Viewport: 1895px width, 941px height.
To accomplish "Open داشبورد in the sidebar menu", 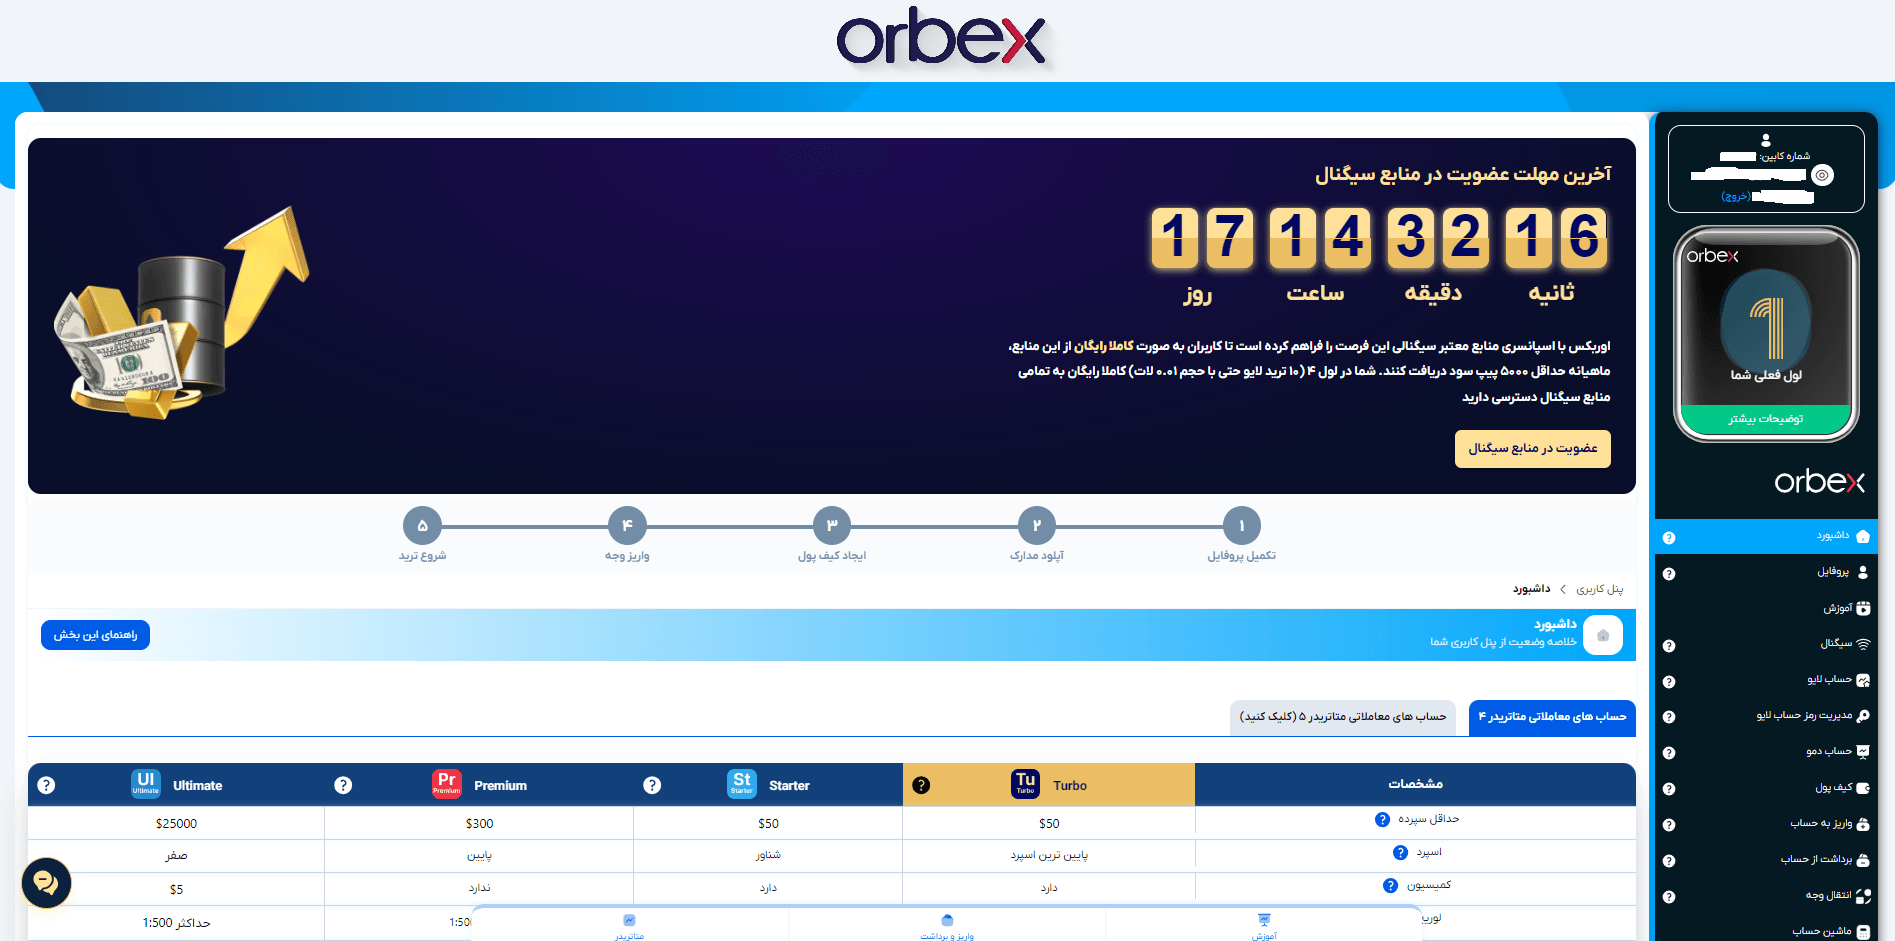I will point(1766,536).
